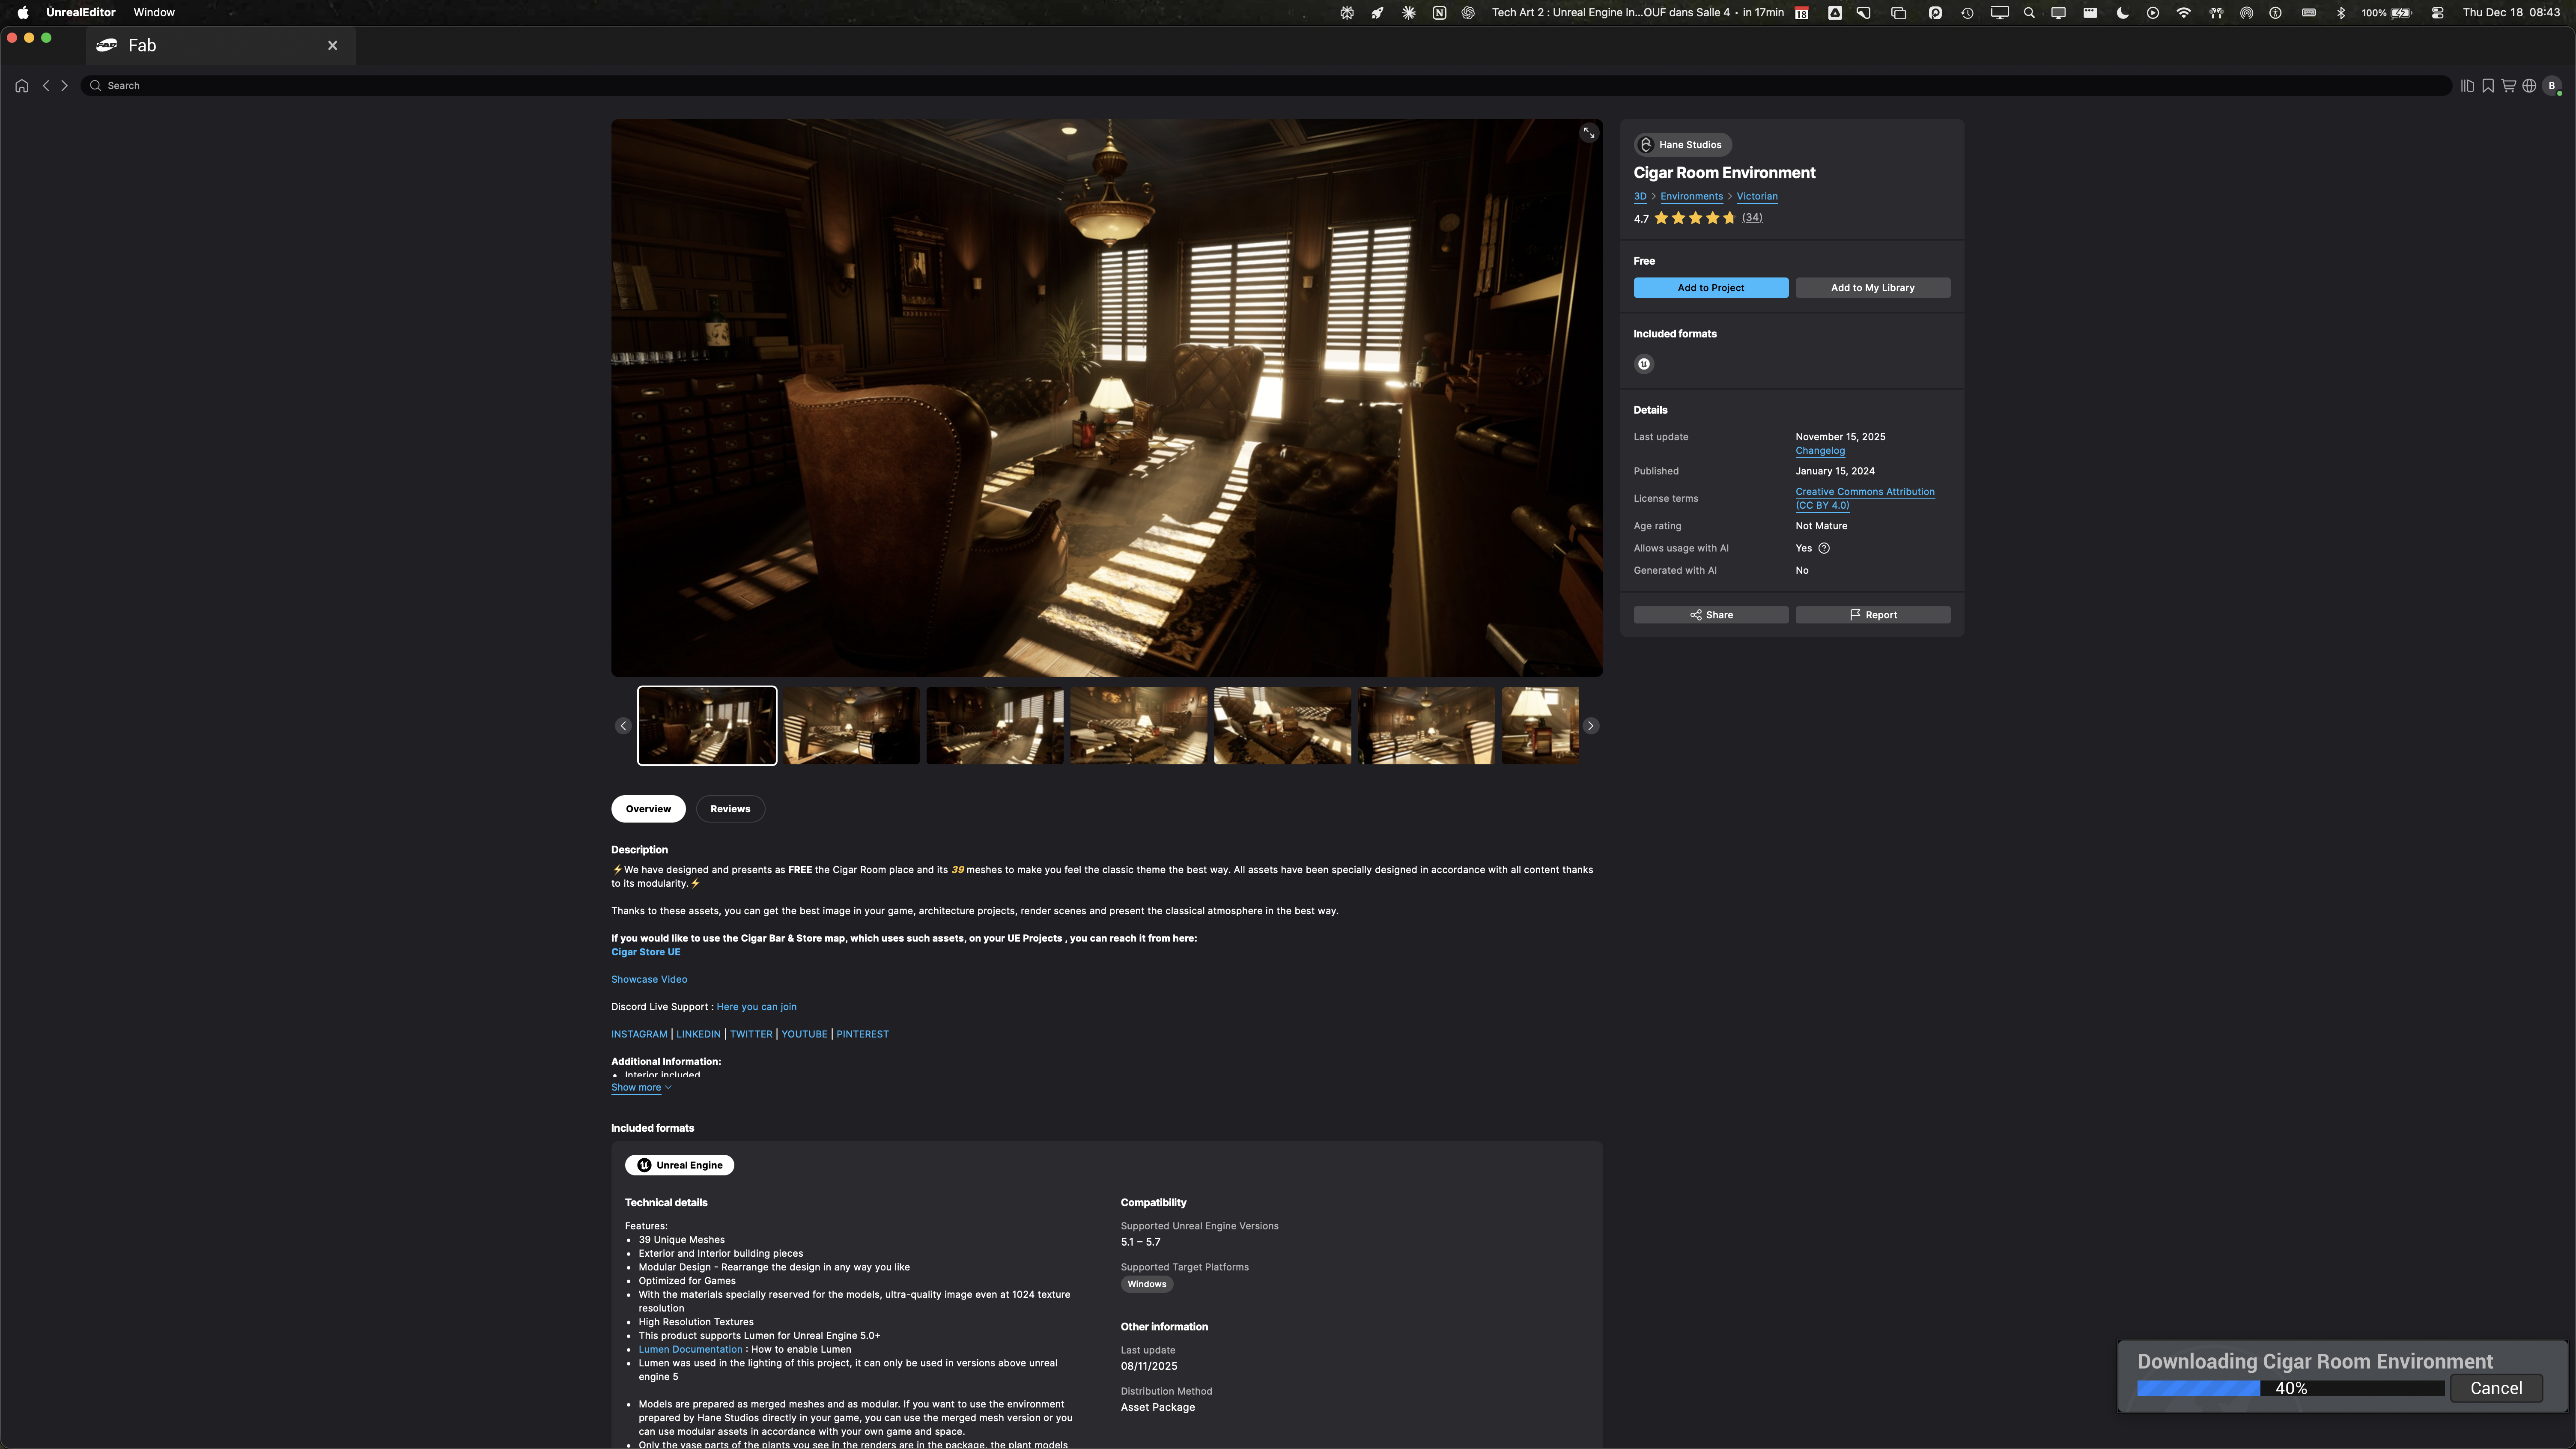Close the Fab tab
Screen dimensions: 2576x1449
click(333, 45)
